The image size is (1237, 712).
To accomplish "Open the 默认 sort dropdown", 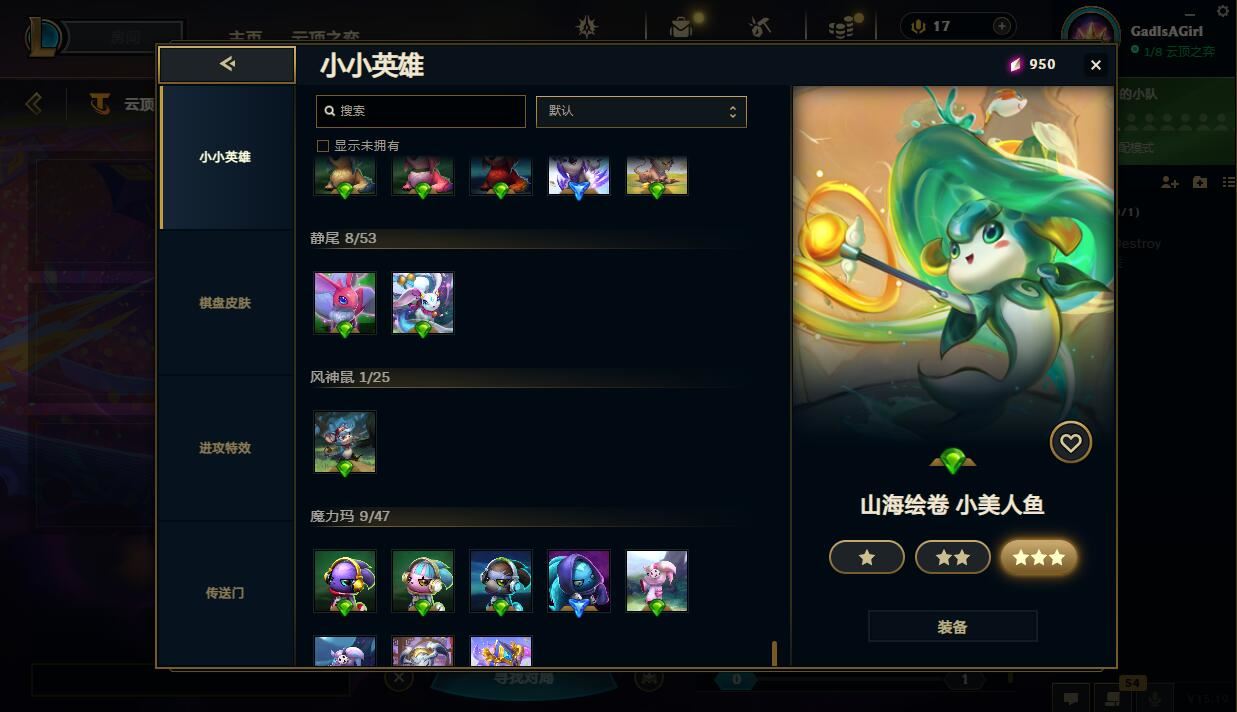I will point(641,111).
